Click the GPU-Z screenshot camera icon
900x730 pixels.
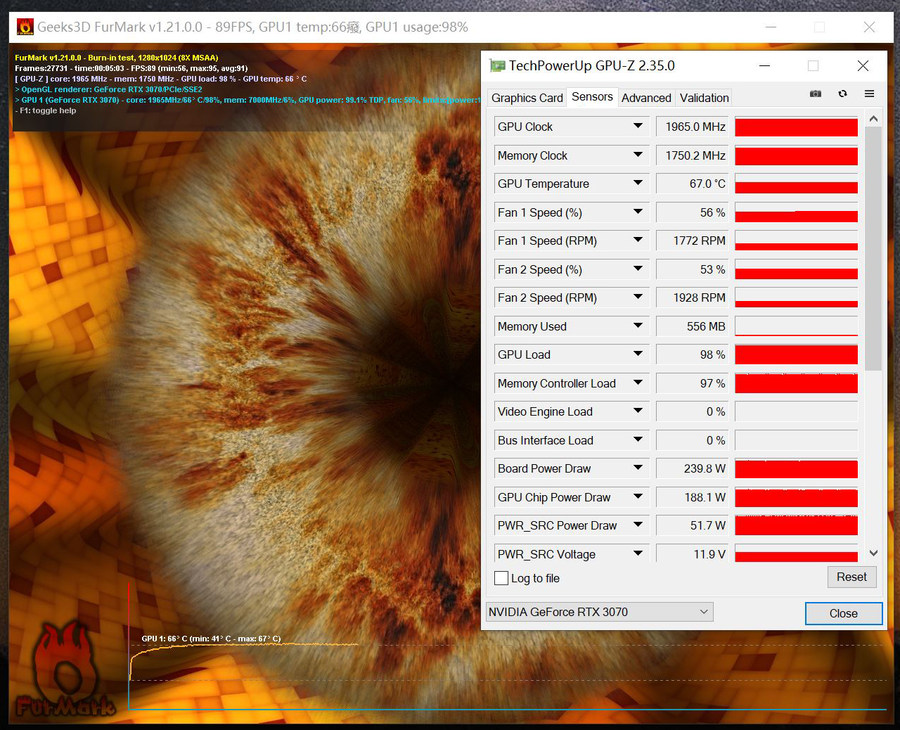(816, 94)
